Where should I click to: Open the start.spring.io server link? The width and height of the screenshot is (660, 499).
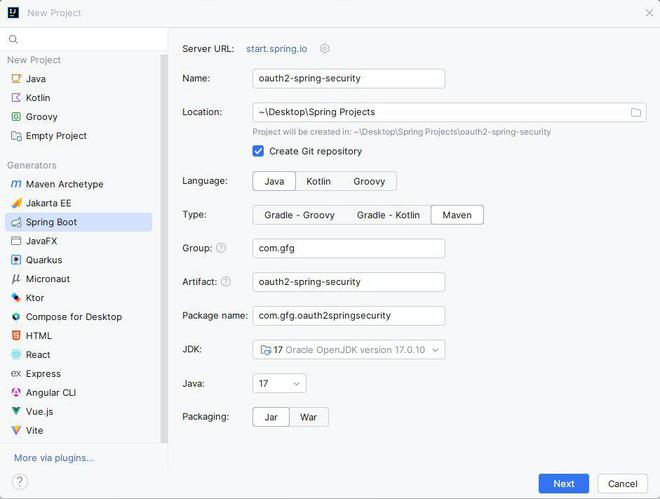tap(276, 49)
